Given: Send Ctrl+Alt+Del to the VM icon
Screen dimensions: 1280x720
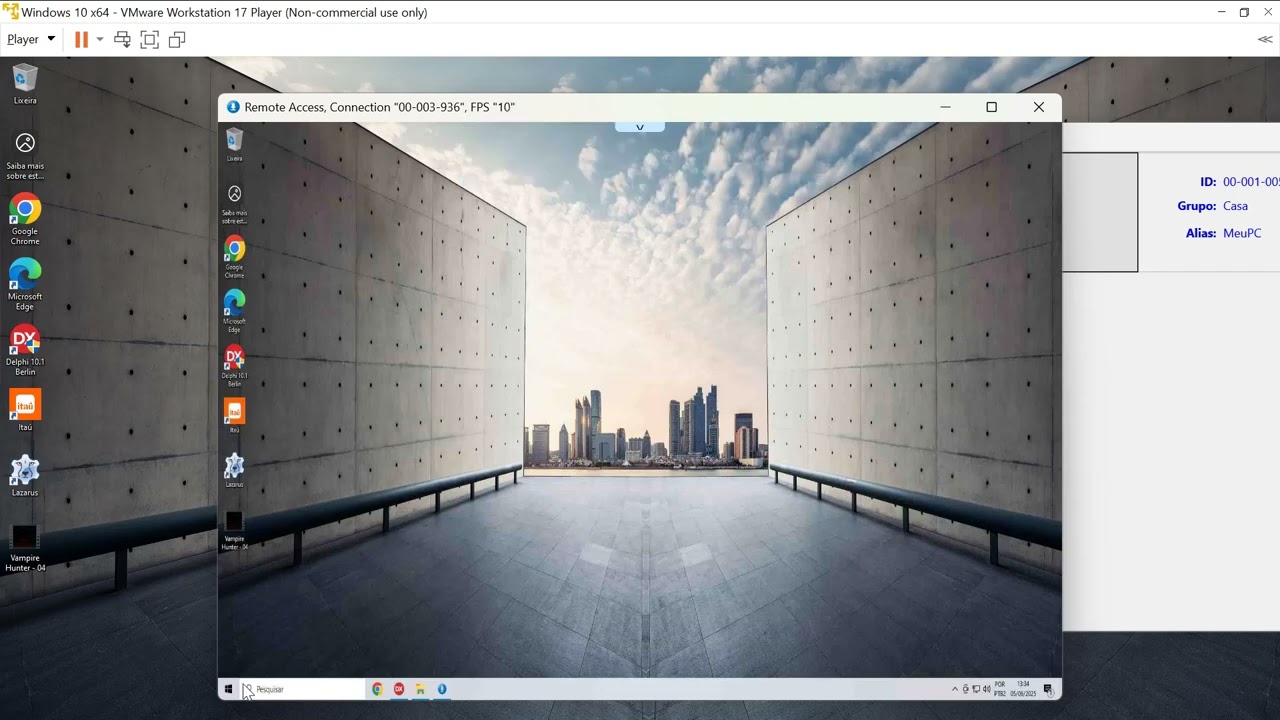Looking at the screenshot, I should pyautogui.click(x=122, y=39).
